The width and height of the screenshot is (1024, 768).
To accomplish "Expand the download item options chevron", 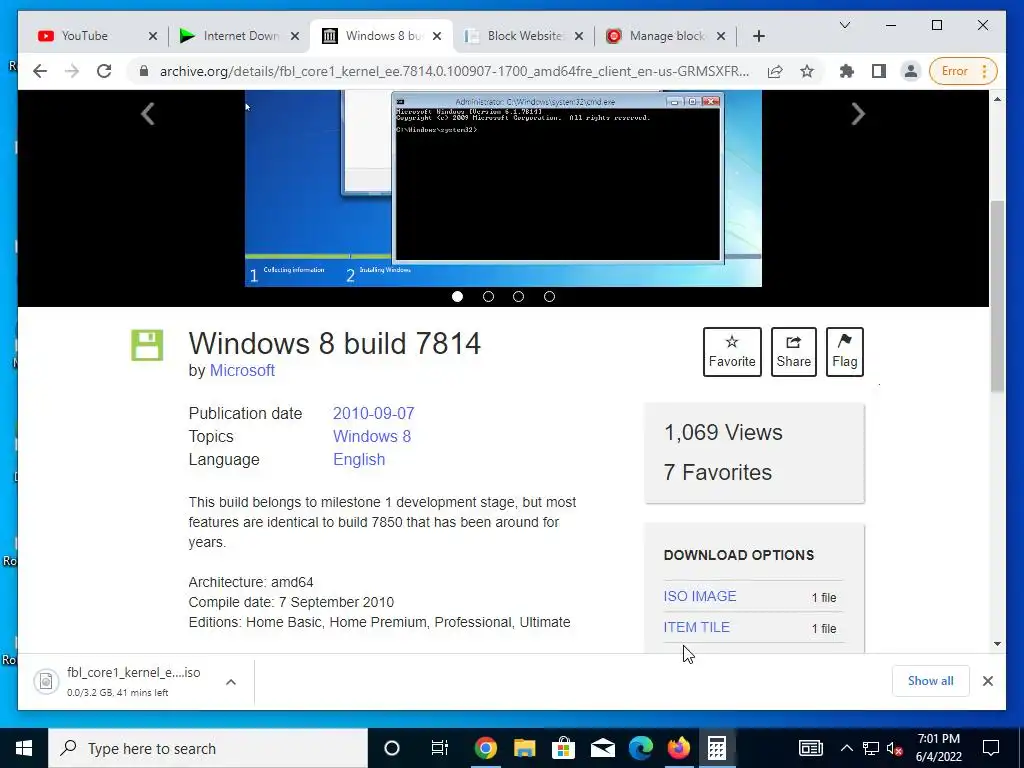I will pos(231,682).
